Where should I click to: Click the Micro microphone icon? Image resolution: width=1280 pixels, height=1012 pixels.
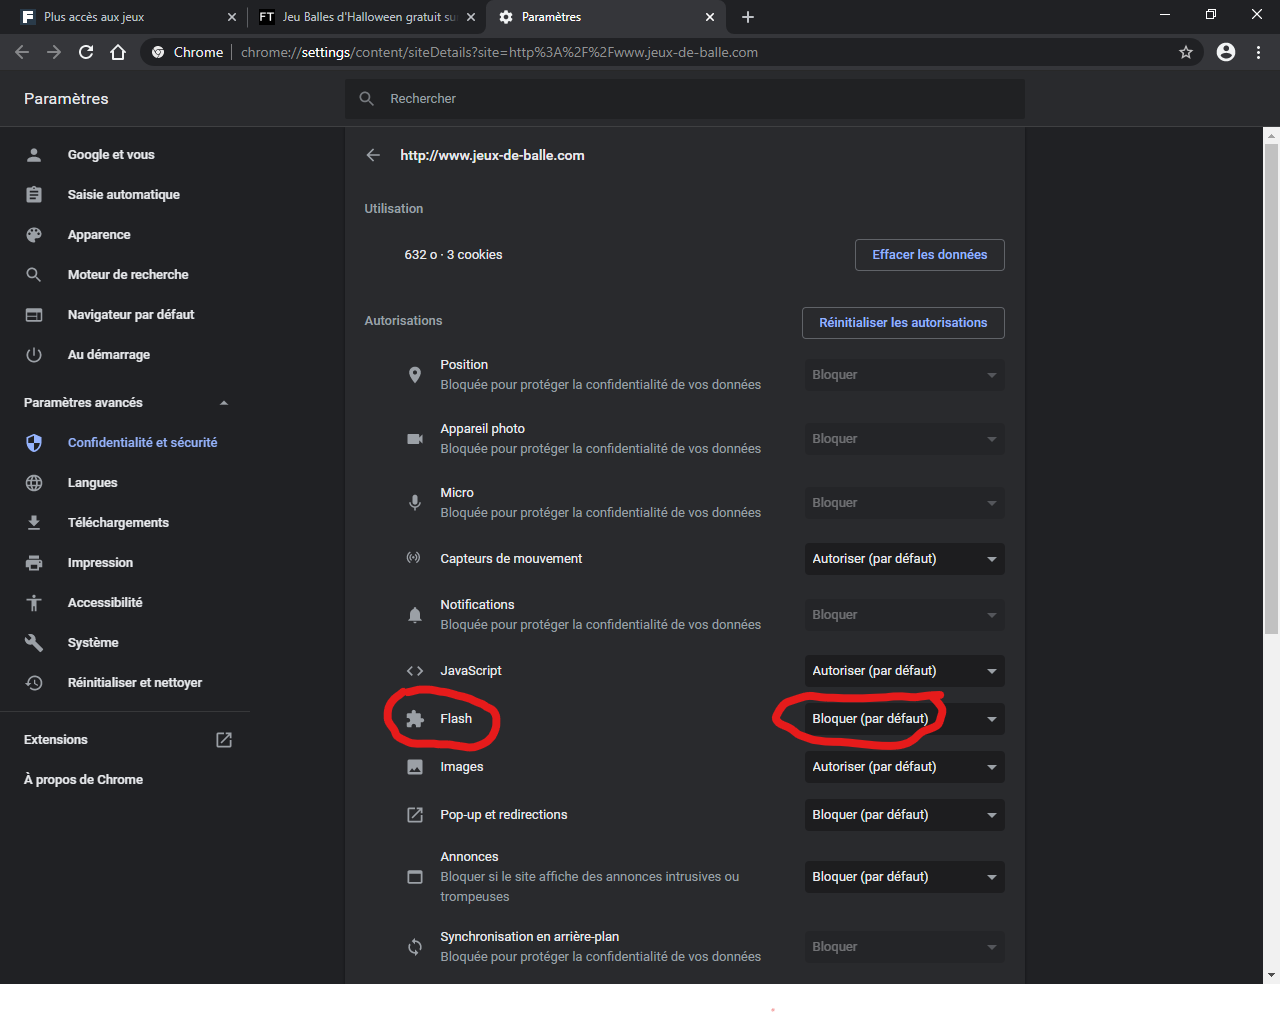pyautogui.click(x=415, y=503)
